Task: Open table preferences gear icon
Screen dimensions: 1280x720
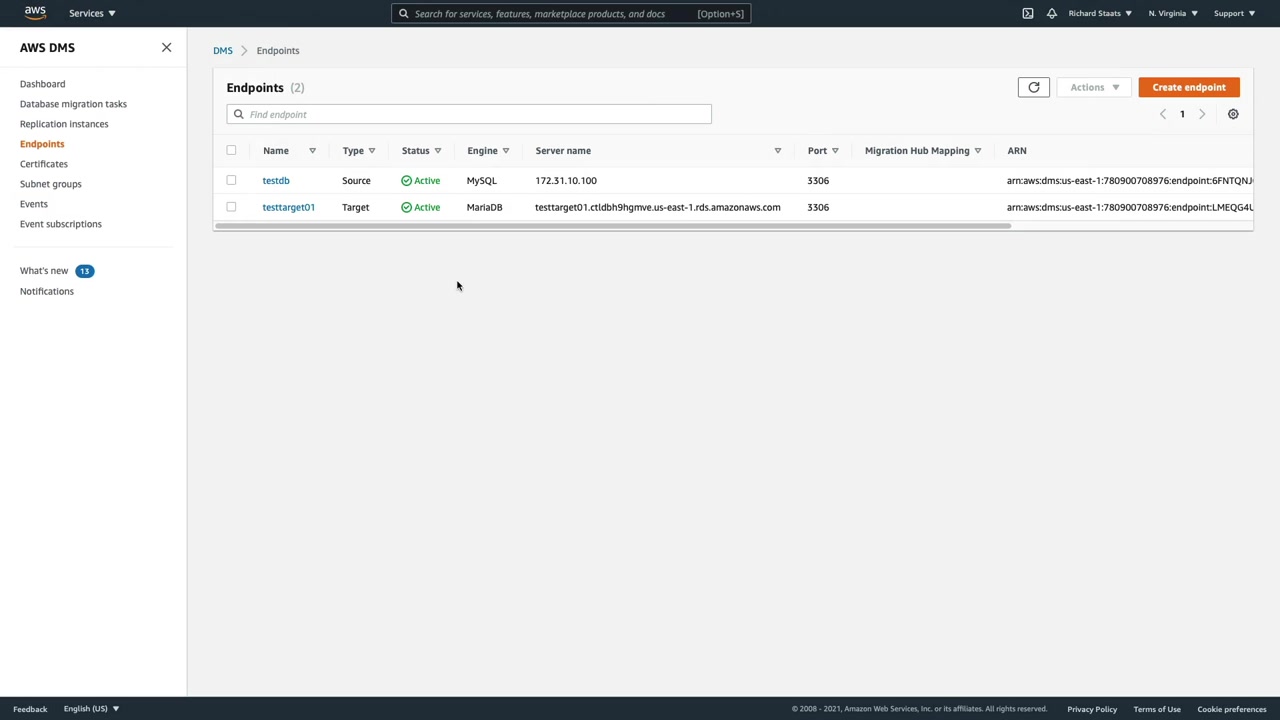Action: (1233, 114)
